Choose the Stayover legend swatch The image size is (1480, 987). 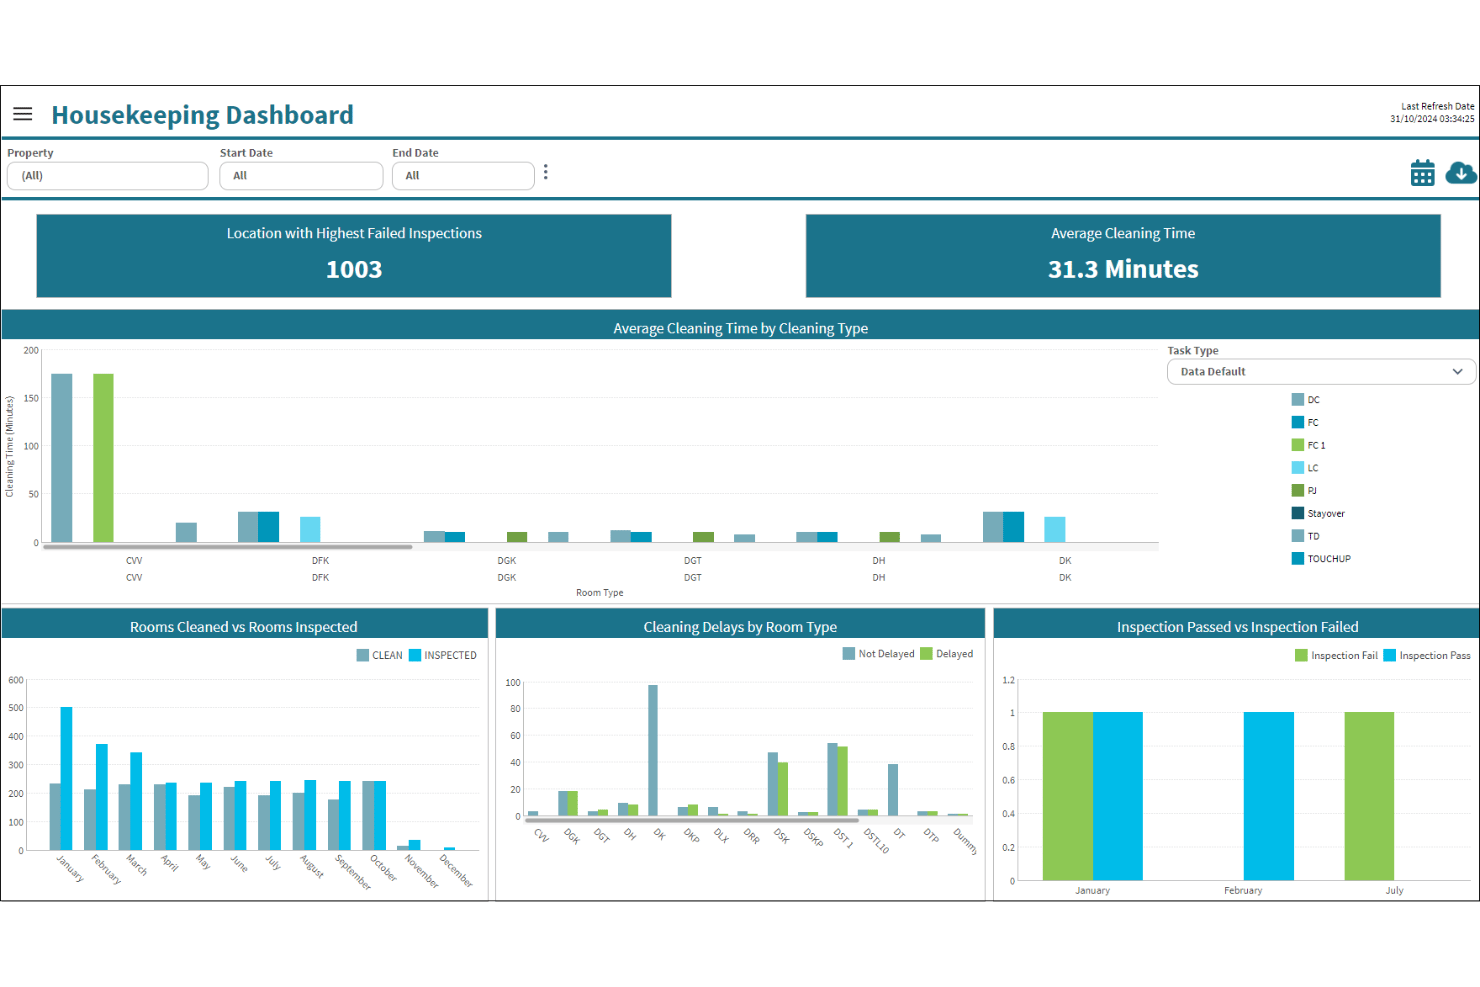1298,513
